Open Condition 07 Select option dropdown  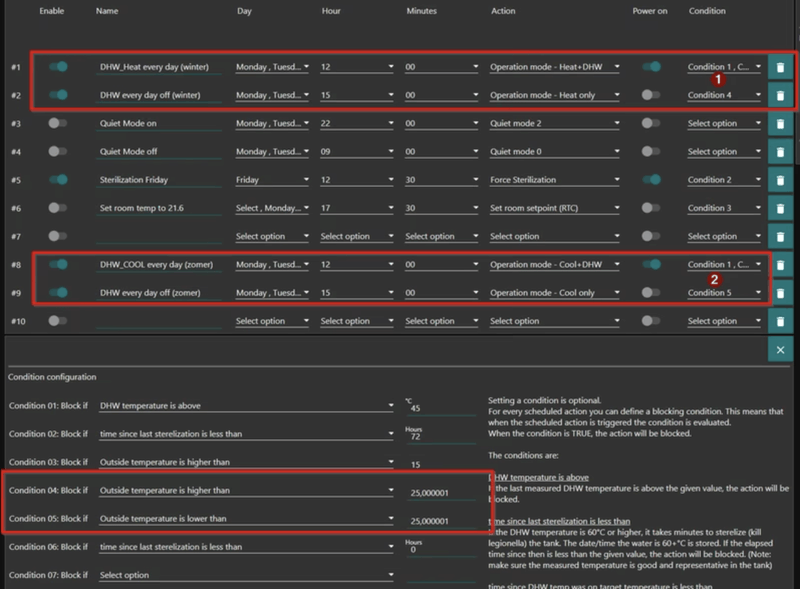[246, 575]
